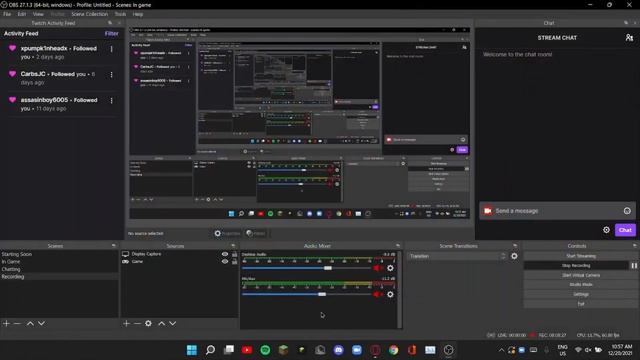The image size is (640, 360).
Task: Pop out the Controls dock
Action: pyautogui.click(x=634, y=246)
